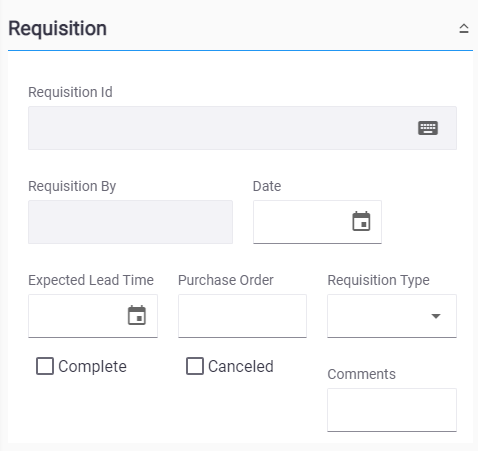This screenshot has width=478, height=451.
Task: Click inside the Requisition By field
Action: 130,222
